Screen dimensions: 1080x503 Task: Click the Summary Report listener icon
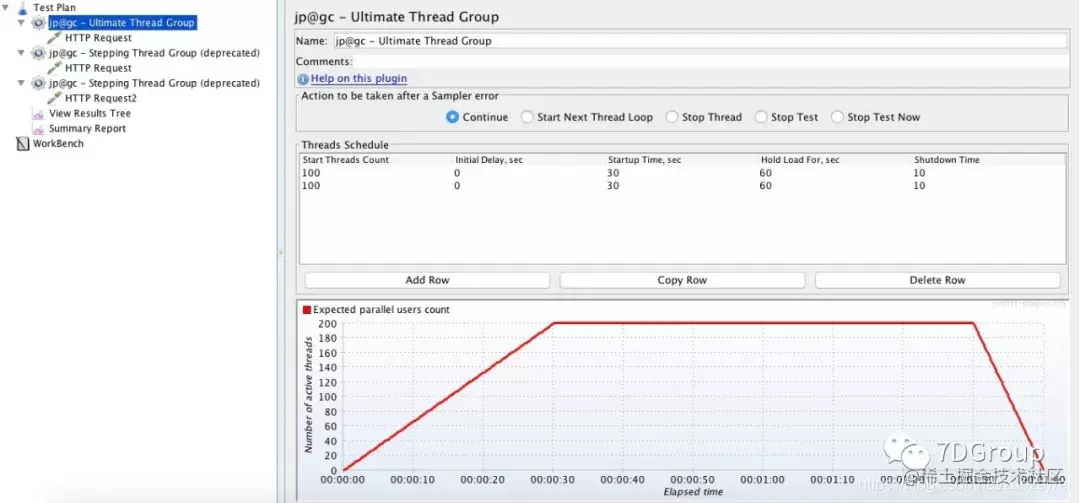pos(39,128)
